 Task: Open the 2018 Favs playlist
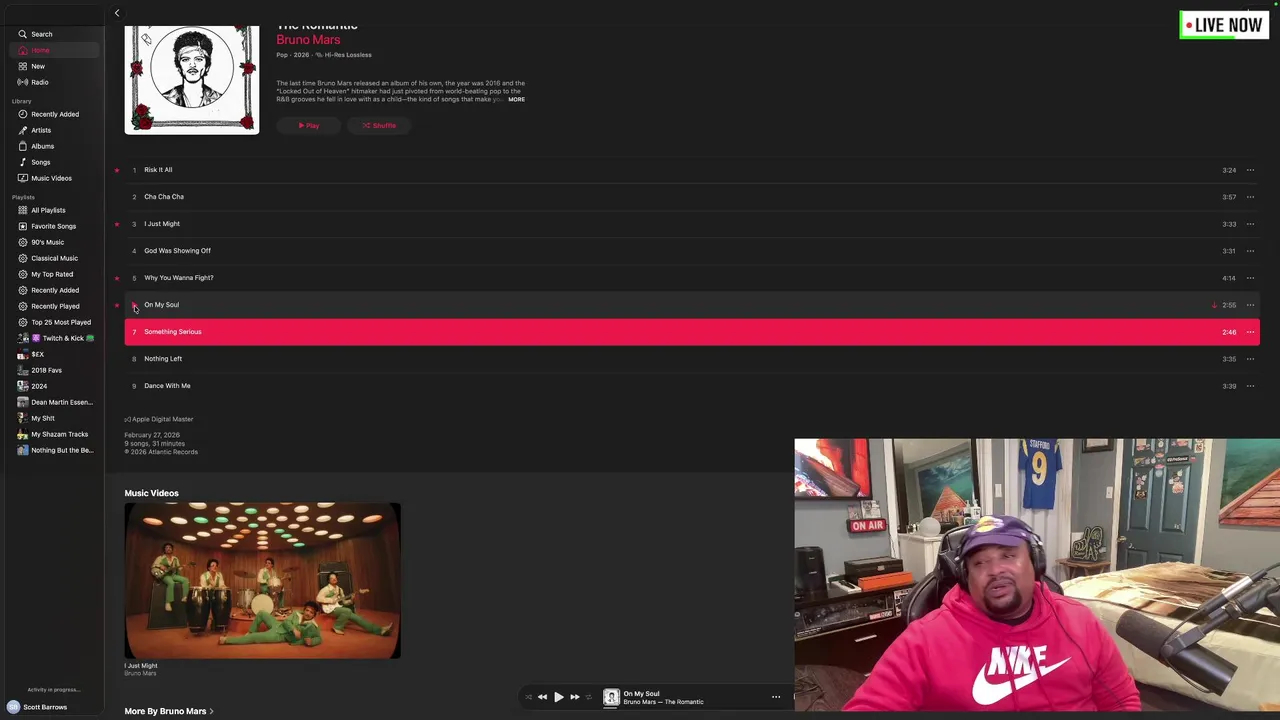click(46, 370)
